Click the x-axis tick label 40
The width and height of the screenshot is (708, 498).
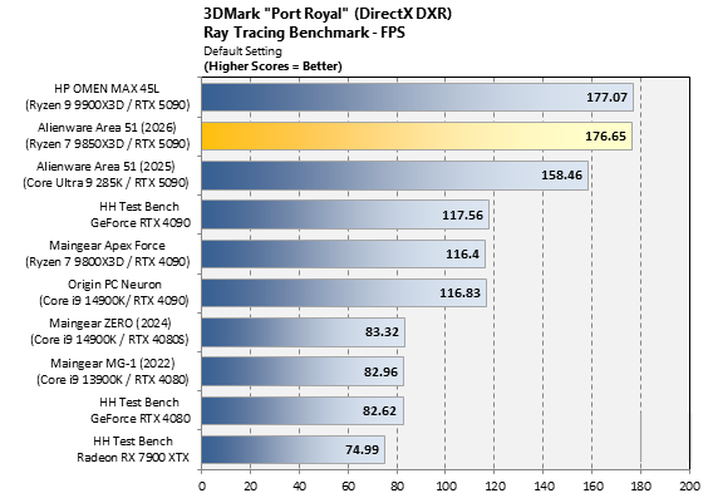tap(299, 486)
